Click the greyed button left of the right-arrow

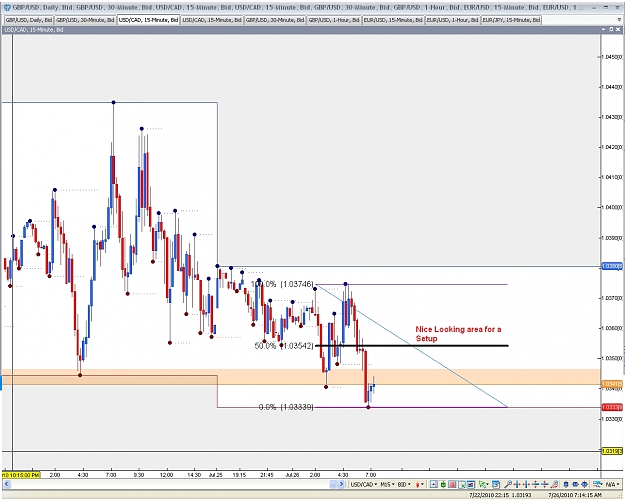[333, 484]
